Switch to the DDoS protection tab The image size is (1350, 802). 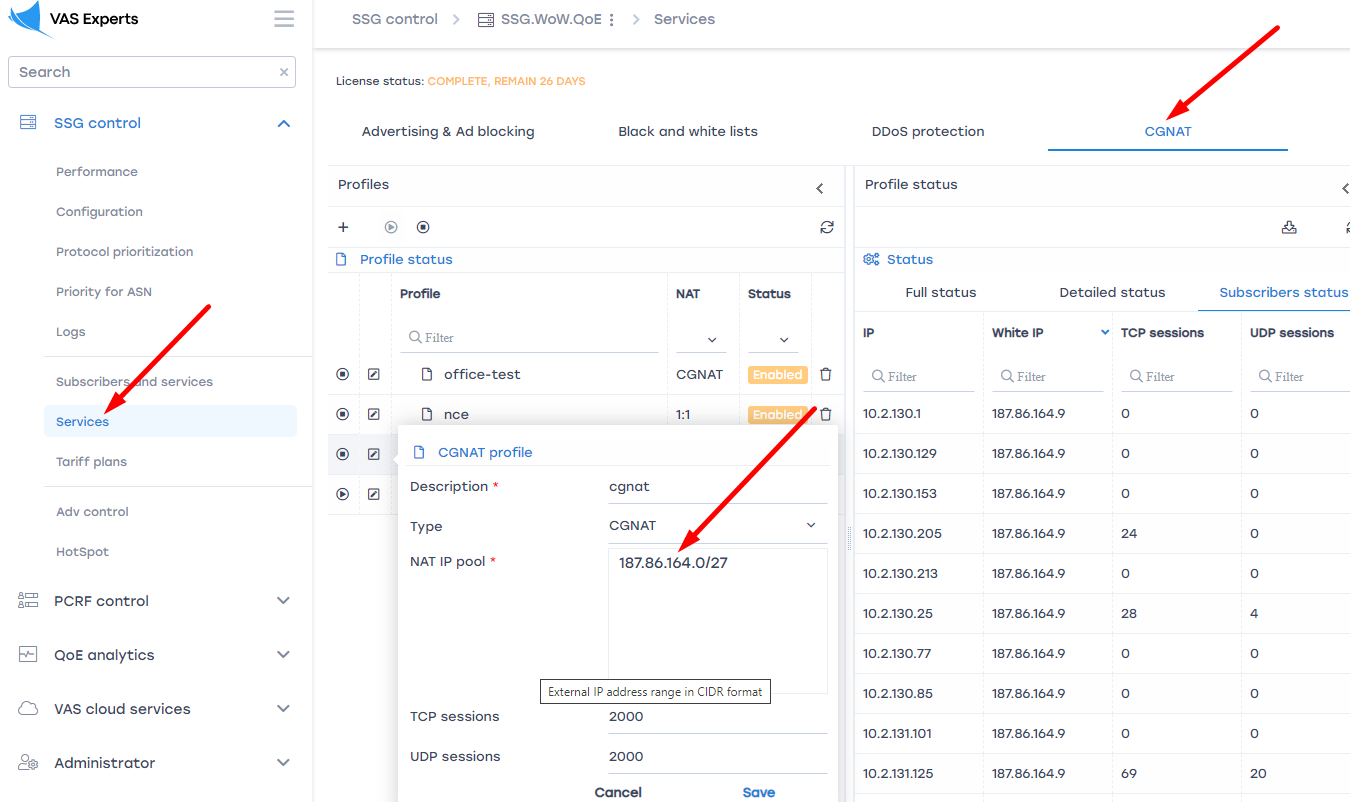click(x=927, y=131)
